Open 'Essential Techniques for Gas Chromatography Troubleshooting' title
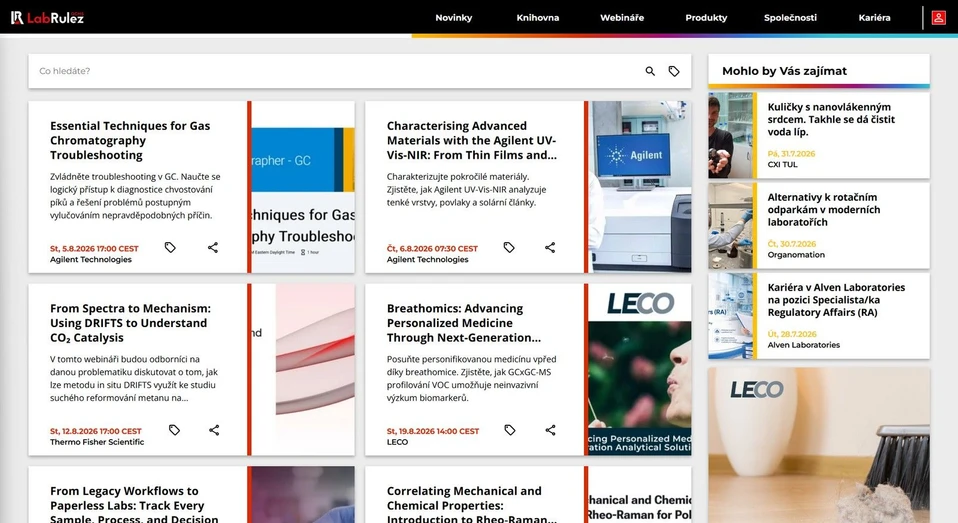Image resolution: width=958 pixels, height=523 pixels. click(130, 141)
